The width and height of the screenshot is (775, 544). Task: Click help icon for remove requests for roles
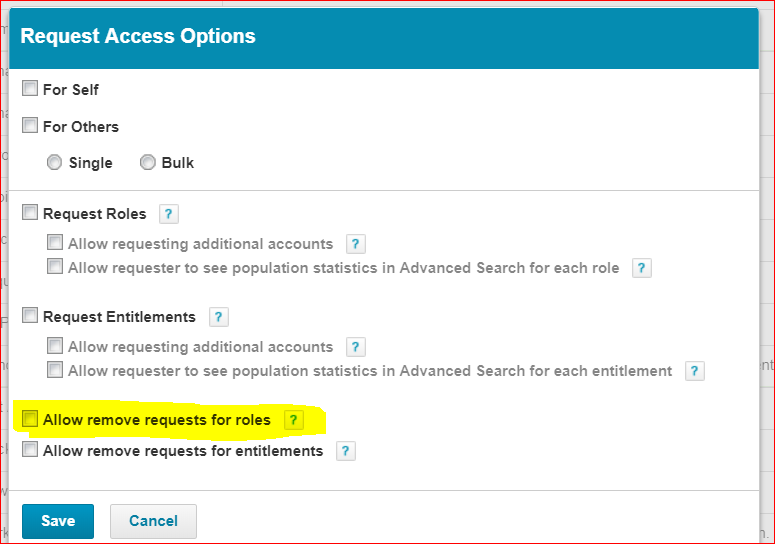pyautogui.click(x=293, y=420)
